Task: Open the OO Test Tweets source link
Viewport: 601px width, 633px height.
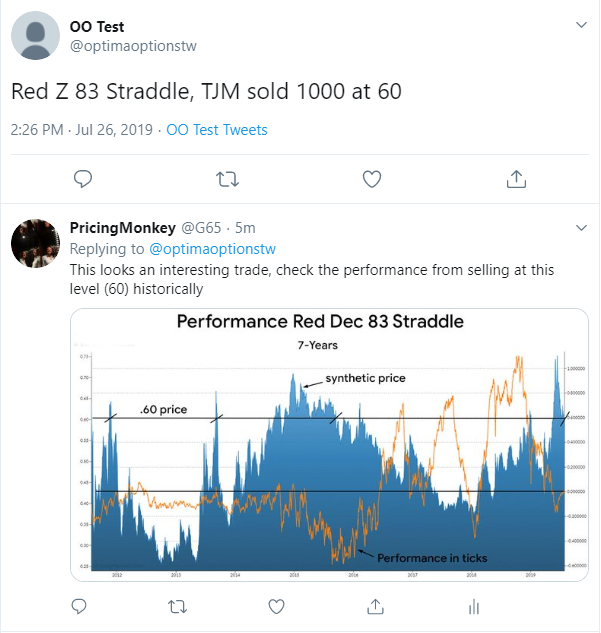Action: [217, 130]
